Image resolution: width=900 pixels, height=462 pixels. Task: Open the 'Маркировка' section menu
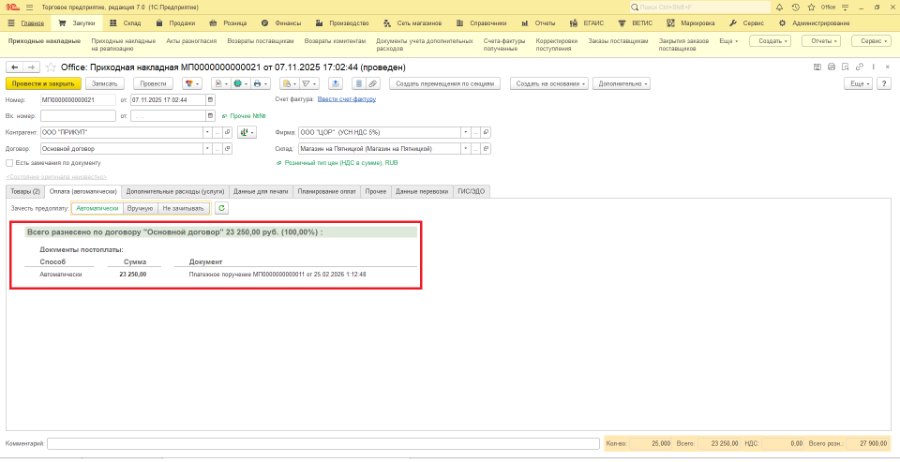(x=691, y=24)
